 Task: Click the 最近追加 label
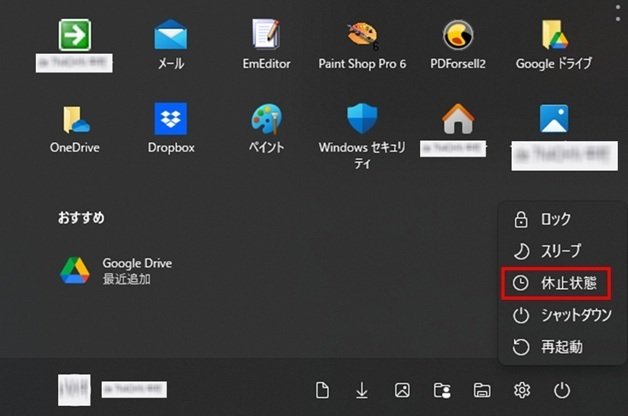(127, 279)
